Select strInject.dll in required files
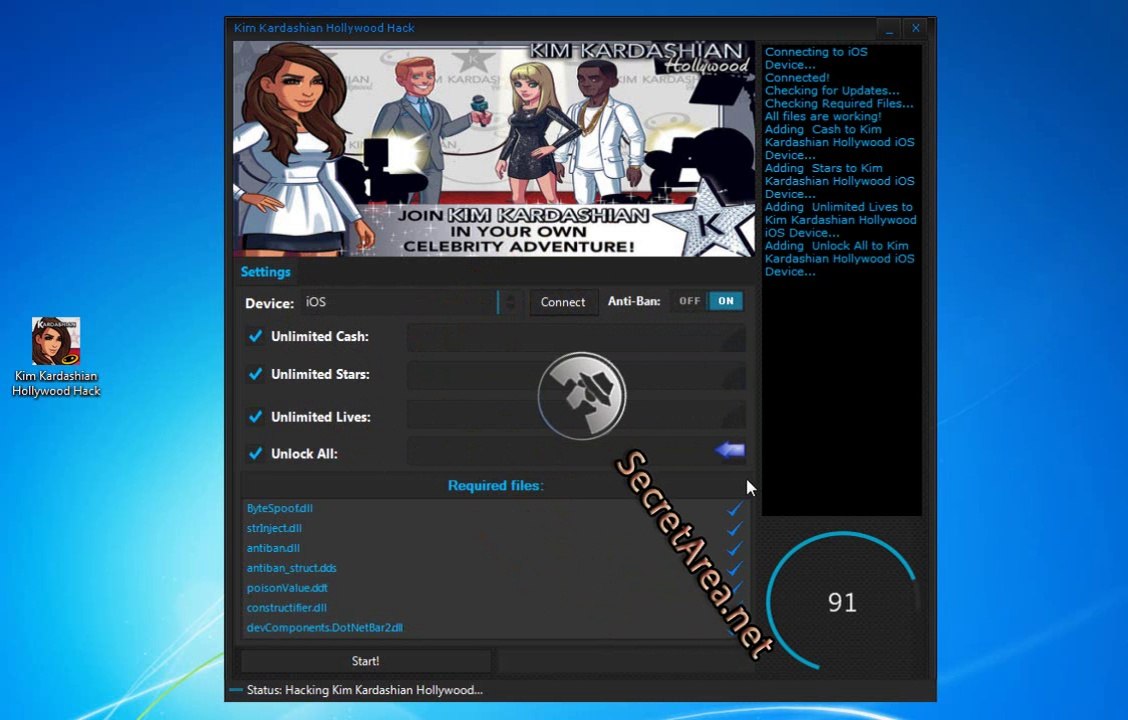This screenshot has height=720, width=1128. coord(274,528)
